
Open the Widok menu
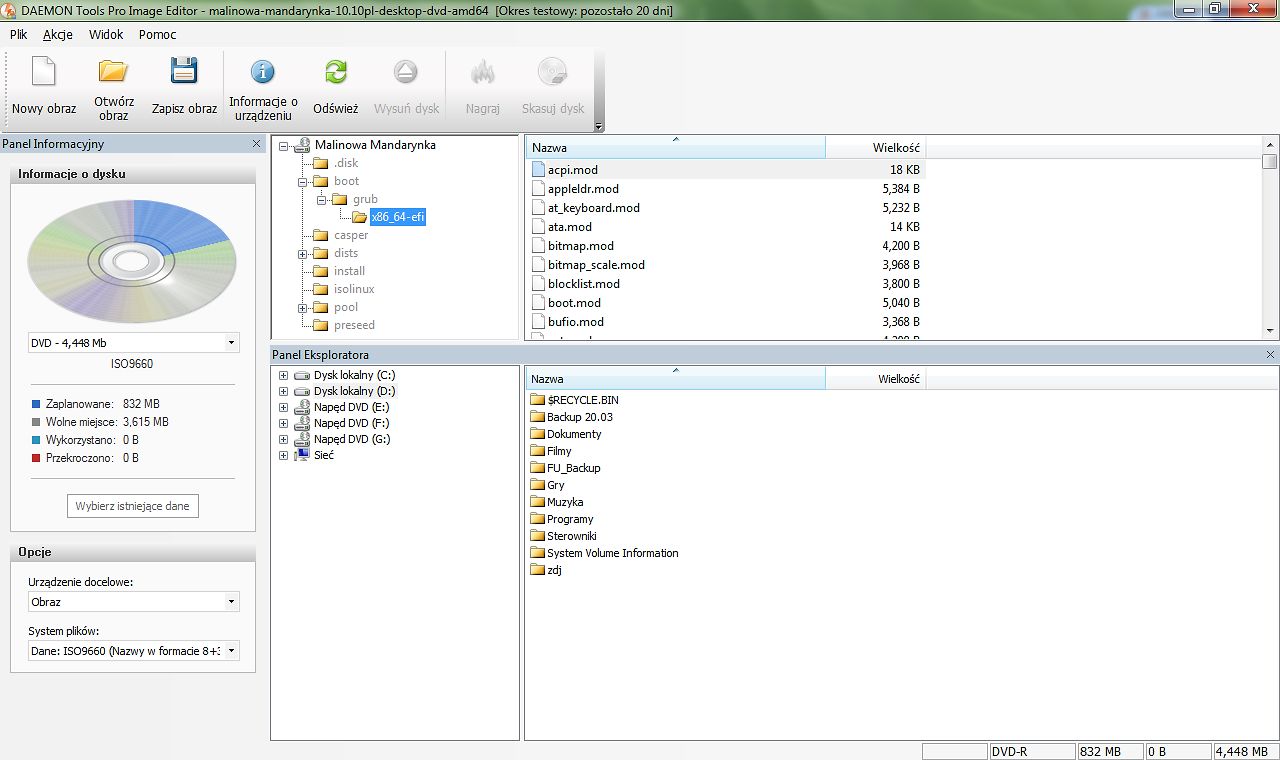pos(106,34)
